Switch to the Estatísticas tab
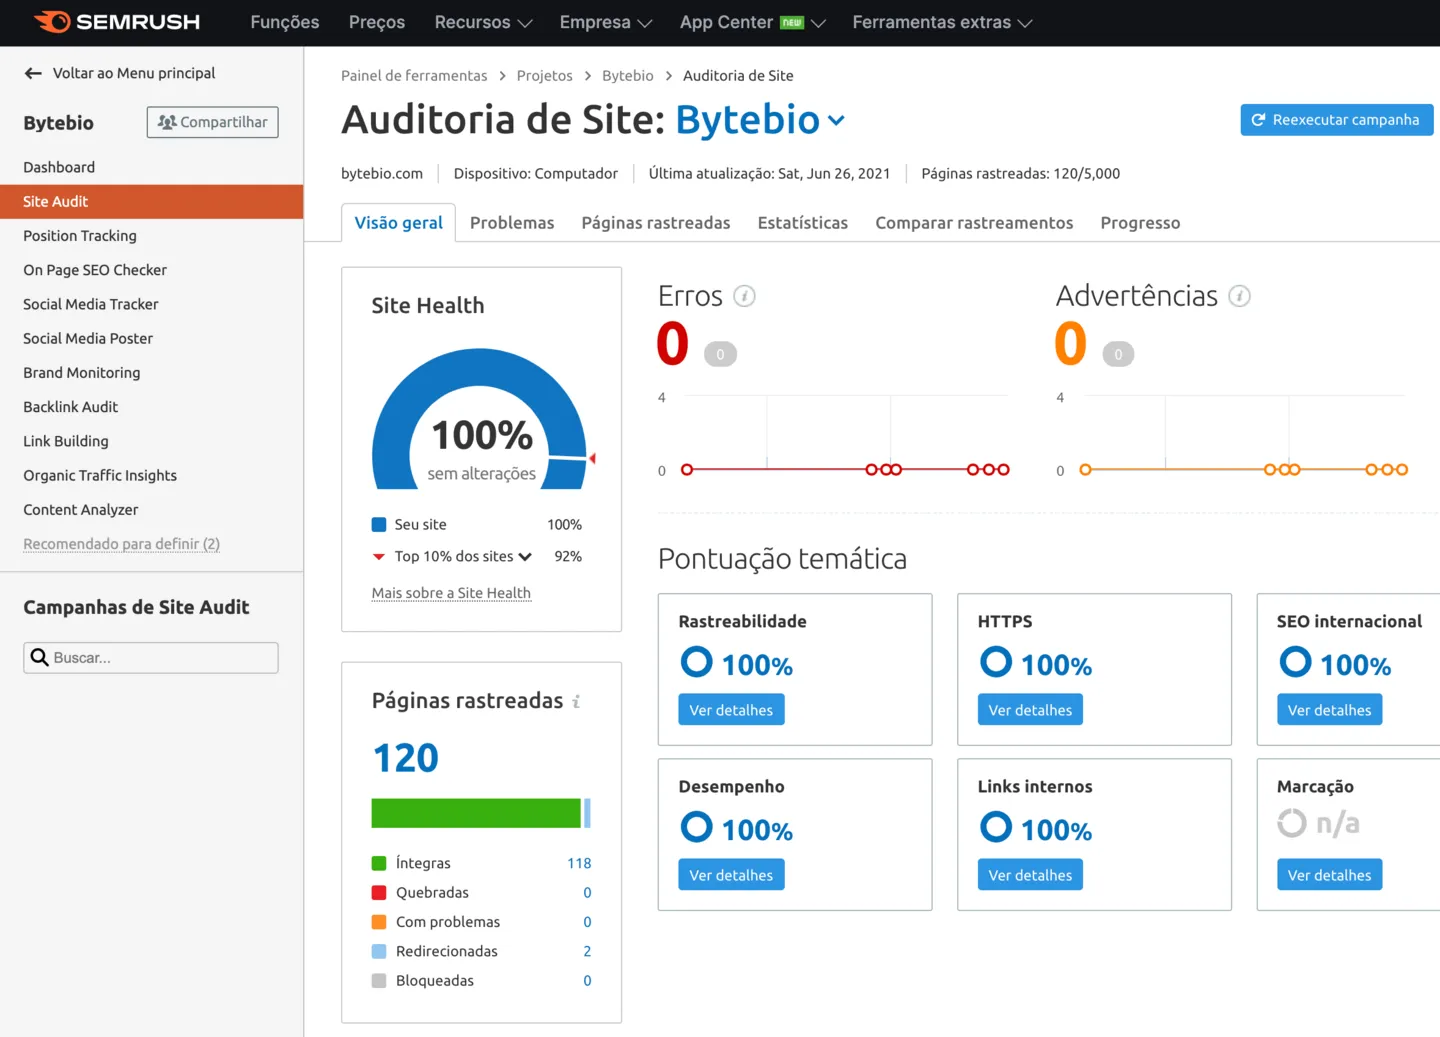Image resolution: width=1440 pixels, height=1037 pixels. click(803, 223)
